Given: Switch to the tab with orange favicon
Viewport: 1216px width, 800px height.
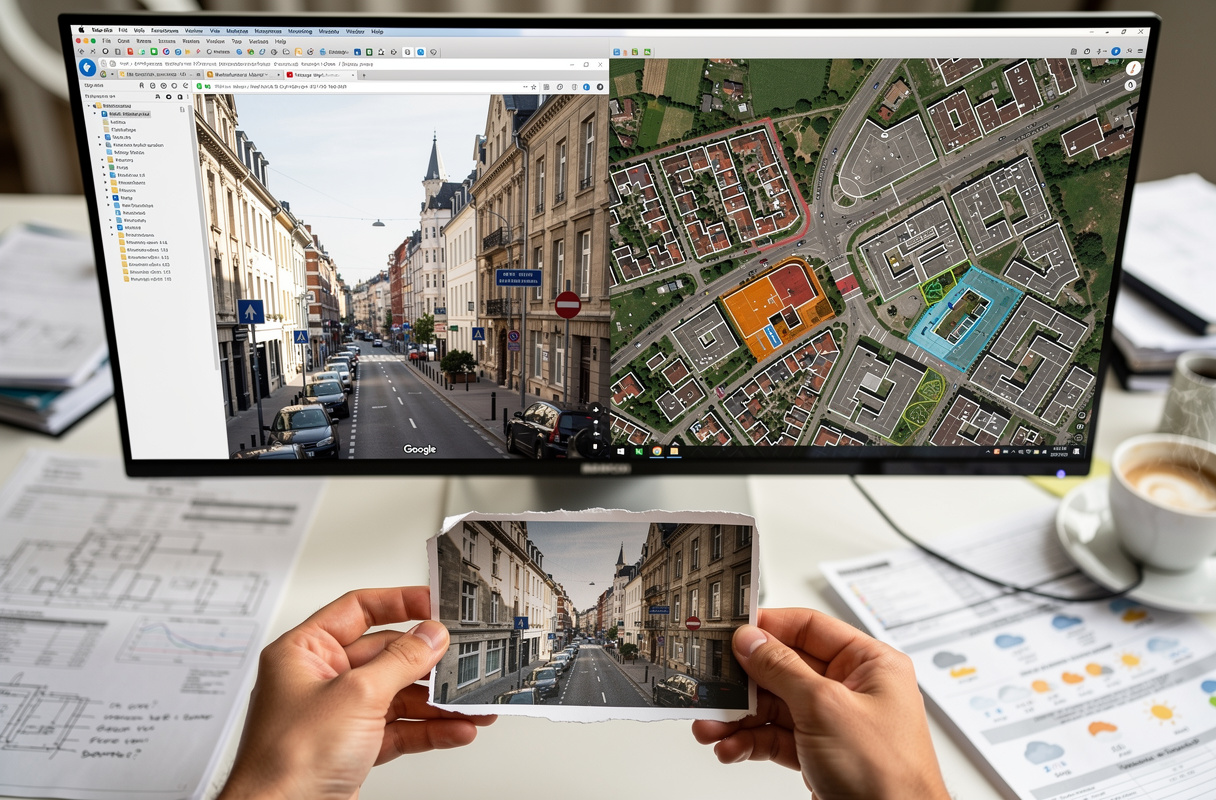Looking at the screenshot, I should click(244, 75).
